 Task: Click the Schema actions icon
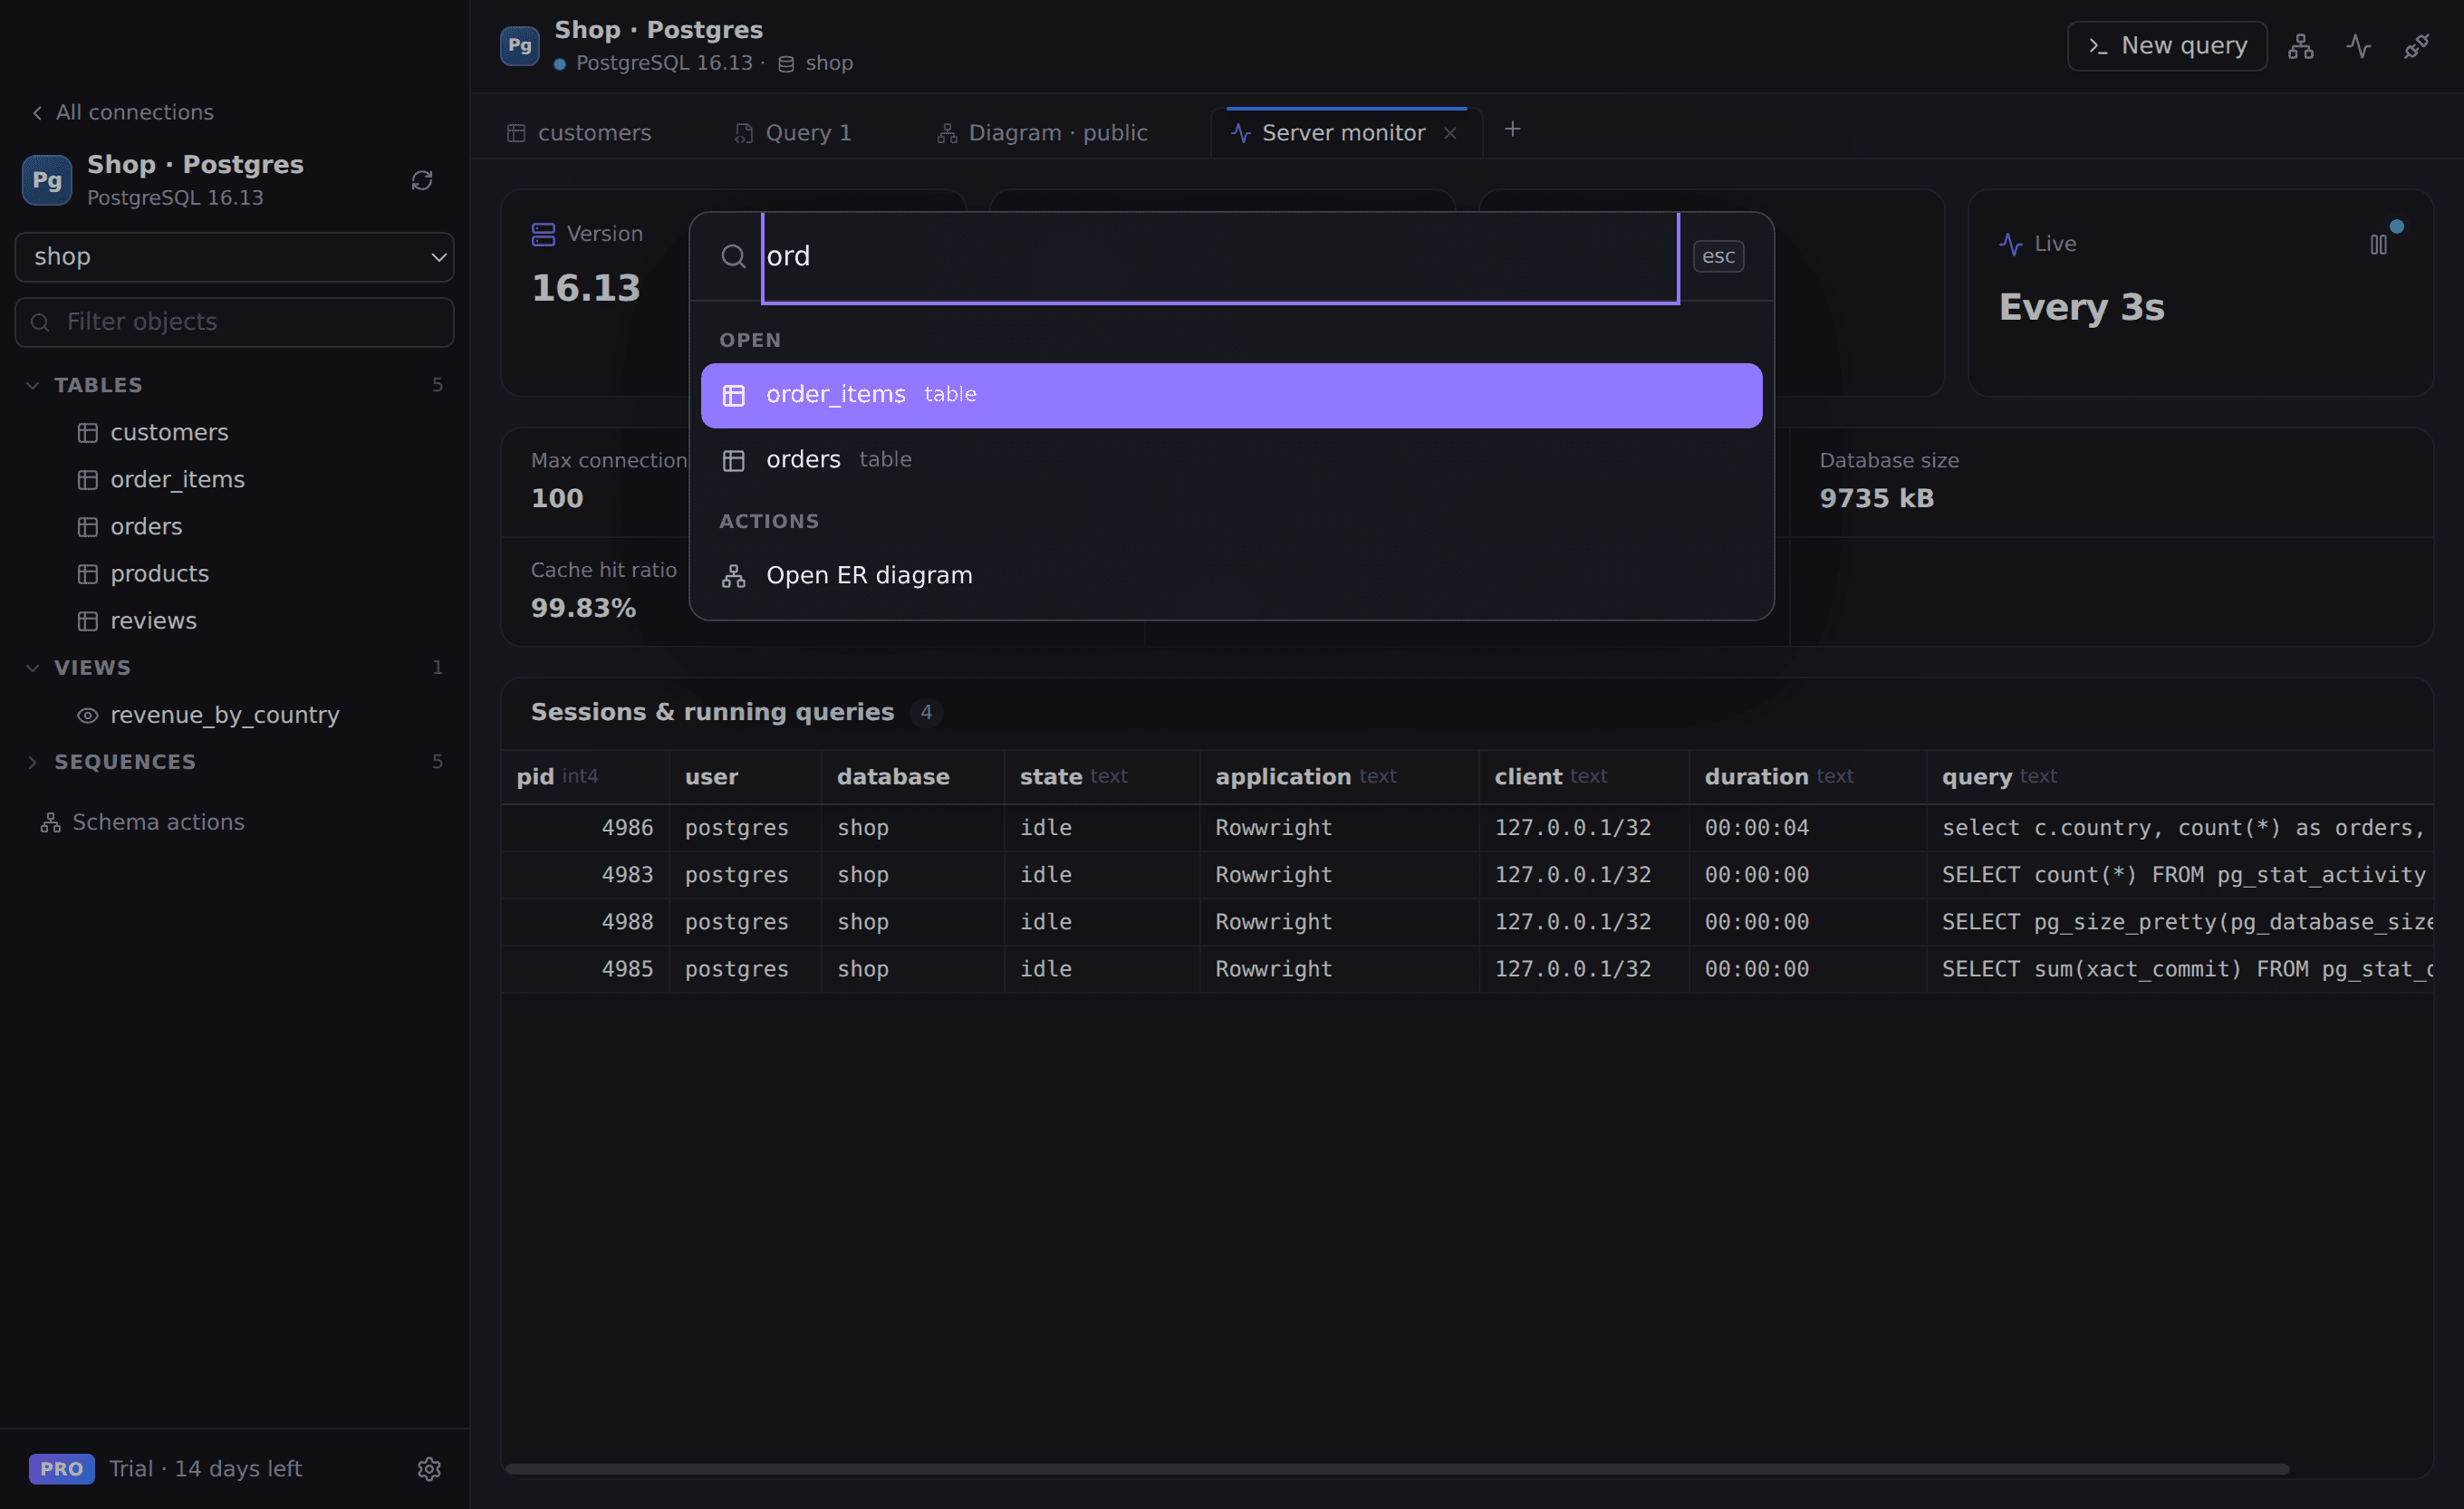(50, 823)
